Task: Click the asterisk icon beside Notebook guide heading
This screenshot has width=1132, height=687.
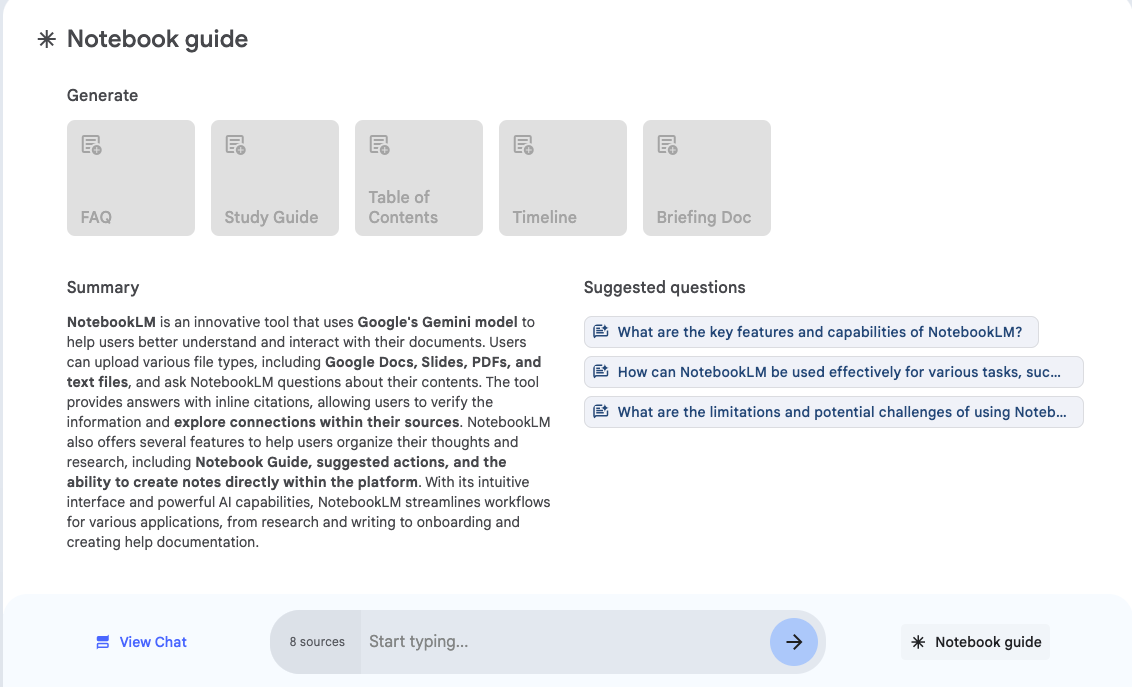Action: coord(47,39)
